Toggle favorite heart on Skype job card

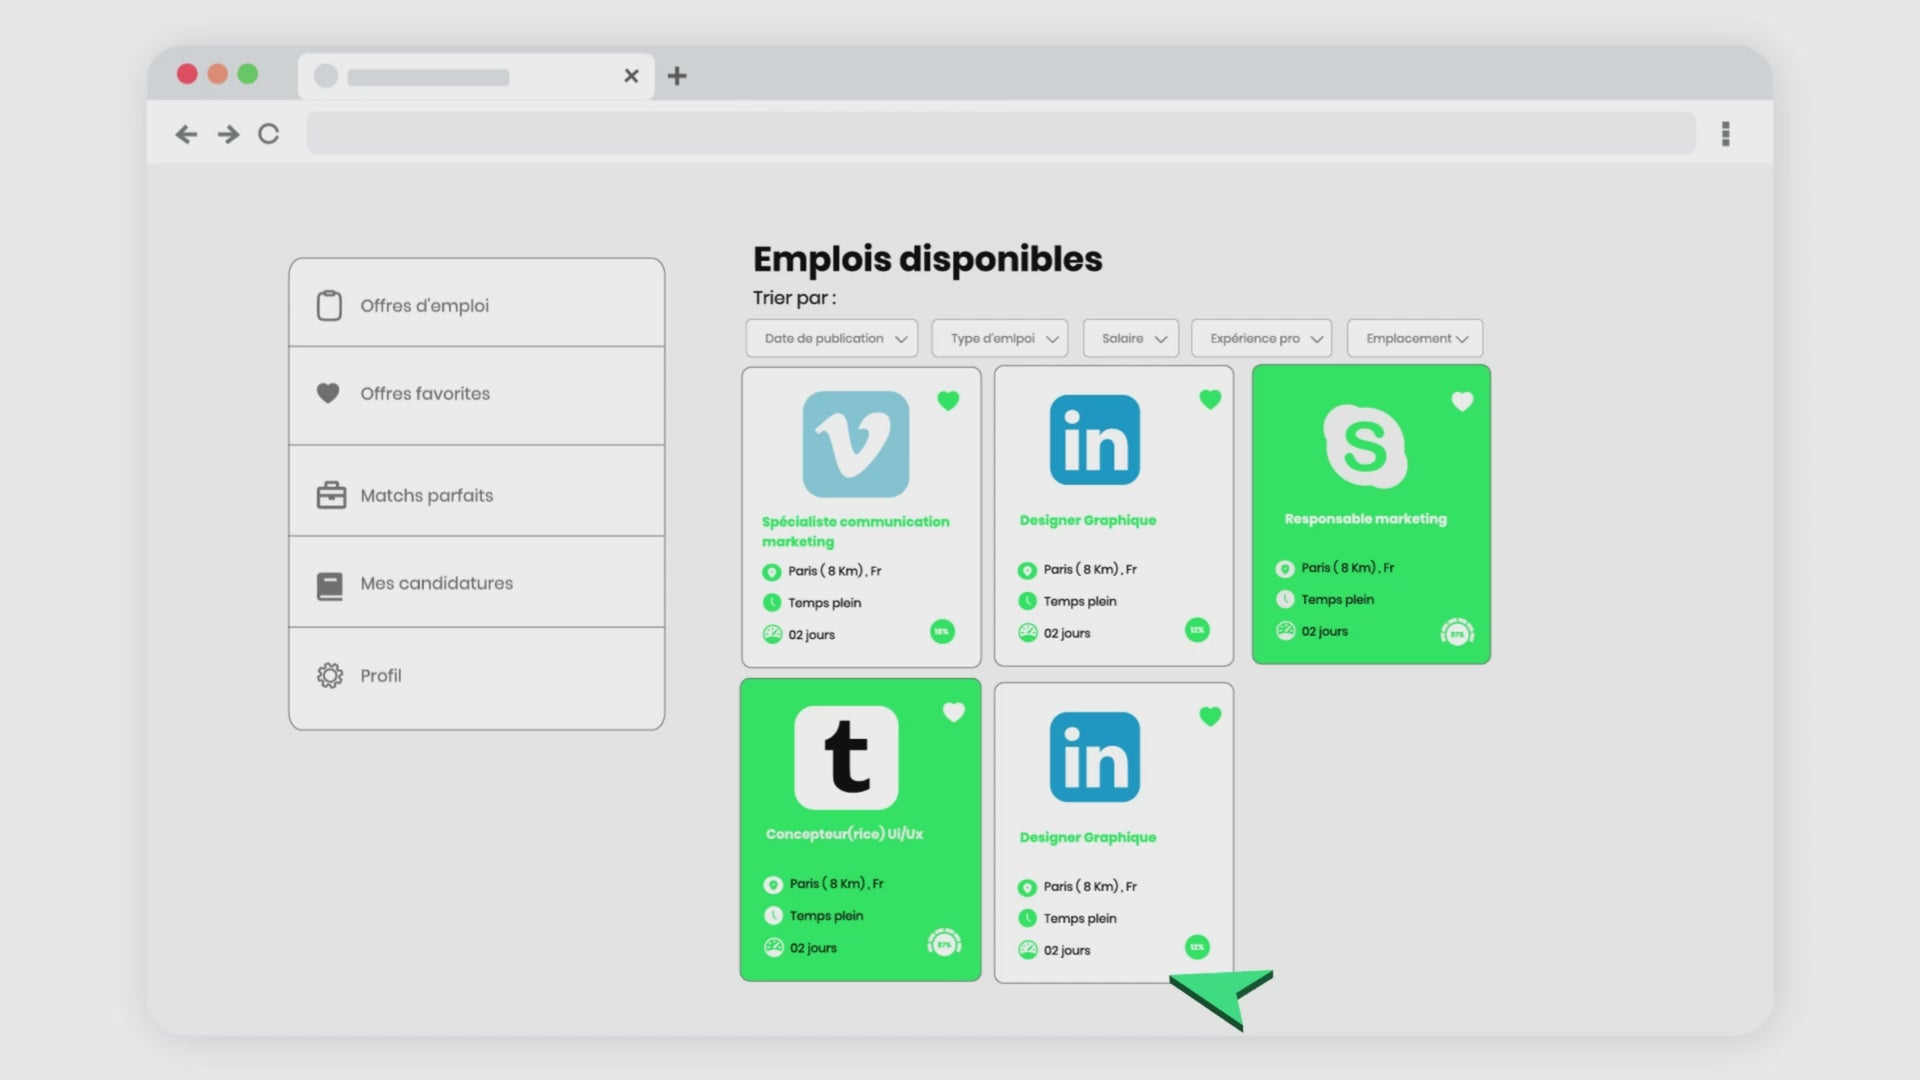coord(1462,402)
